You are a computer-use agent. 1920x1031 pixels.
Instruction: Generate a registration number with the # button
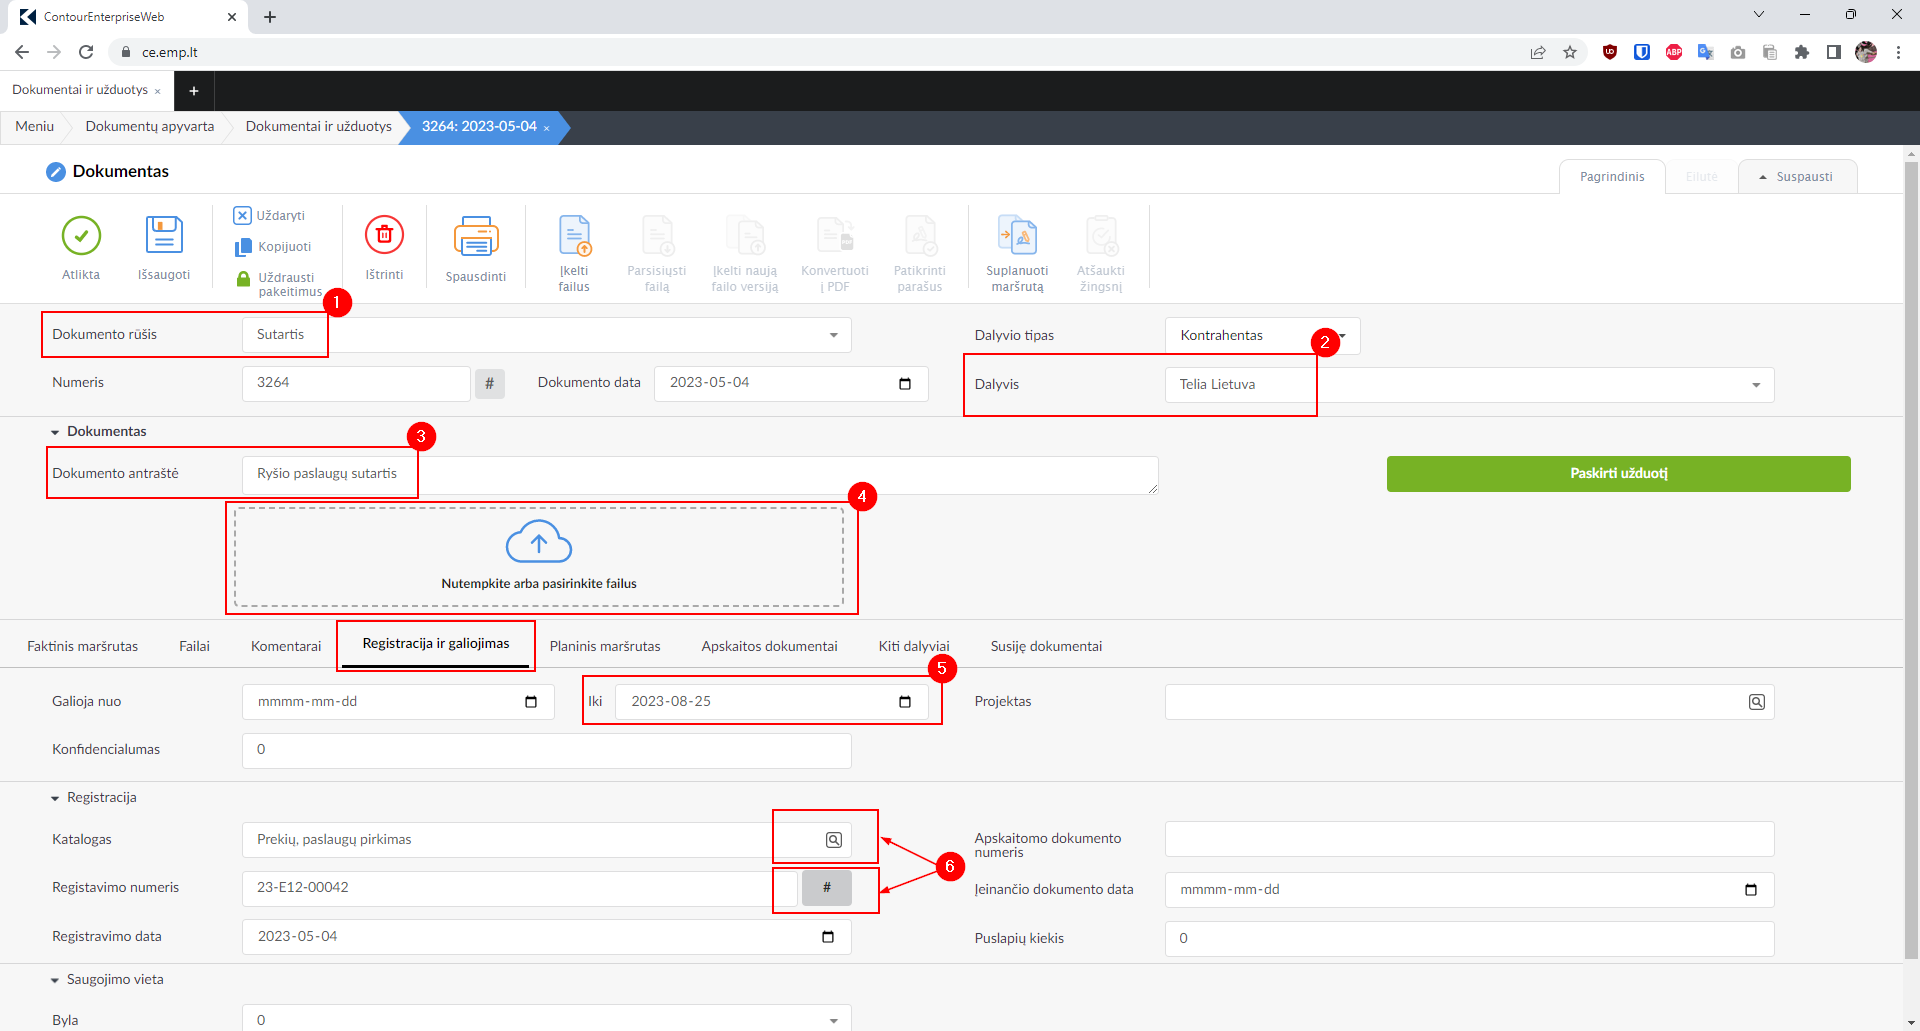pyautogui.click(x=826, y=888)
